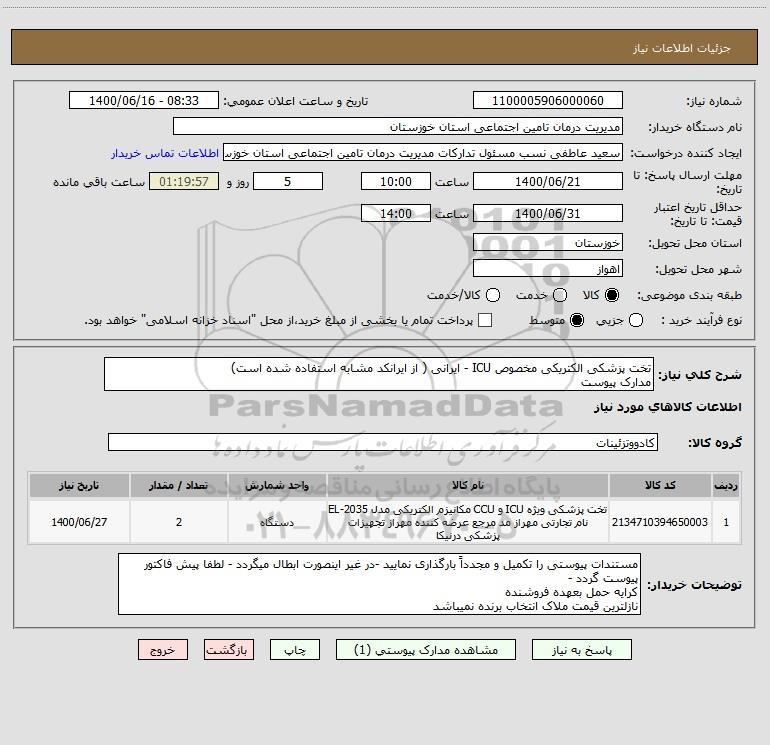Click buyer organization name field
This screenshot has width=770, height=745.
(x=398, y=127)
